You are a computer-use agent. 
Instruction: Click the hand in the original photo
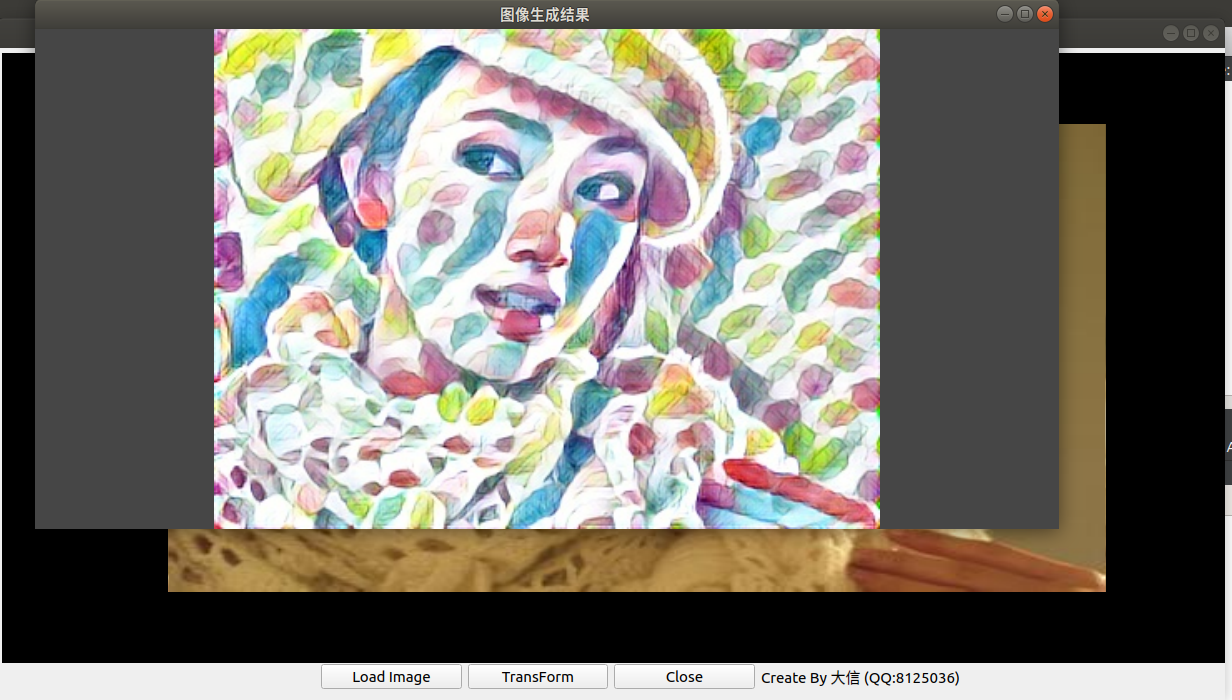point(980,560)
